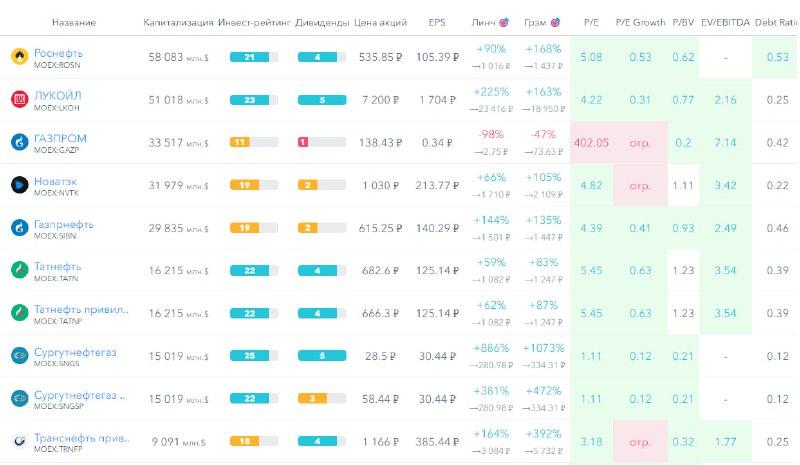Click Роснефть P/BV value 0.62
The width and height of the screenshot is (800, 465).
[x=683, y=57]
